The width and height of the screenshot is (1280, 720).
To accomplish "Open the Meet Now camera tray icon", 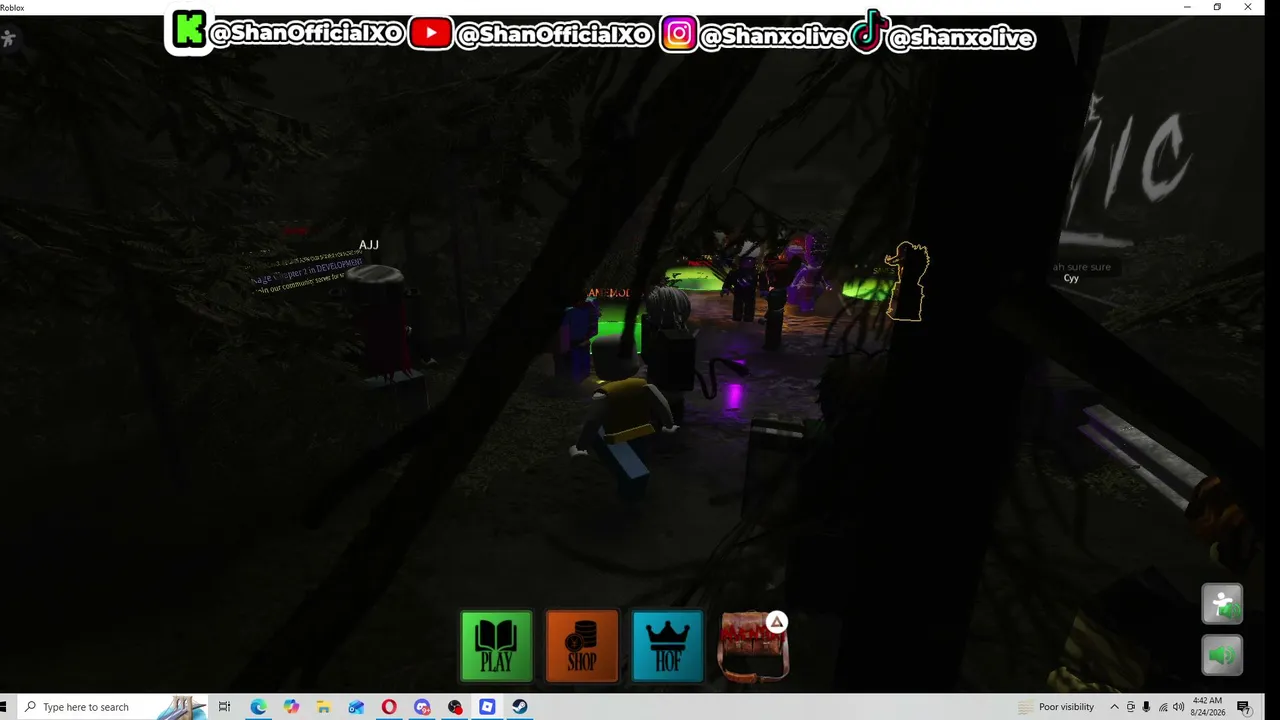I will pyautogui.click(x=1130, y=707).
